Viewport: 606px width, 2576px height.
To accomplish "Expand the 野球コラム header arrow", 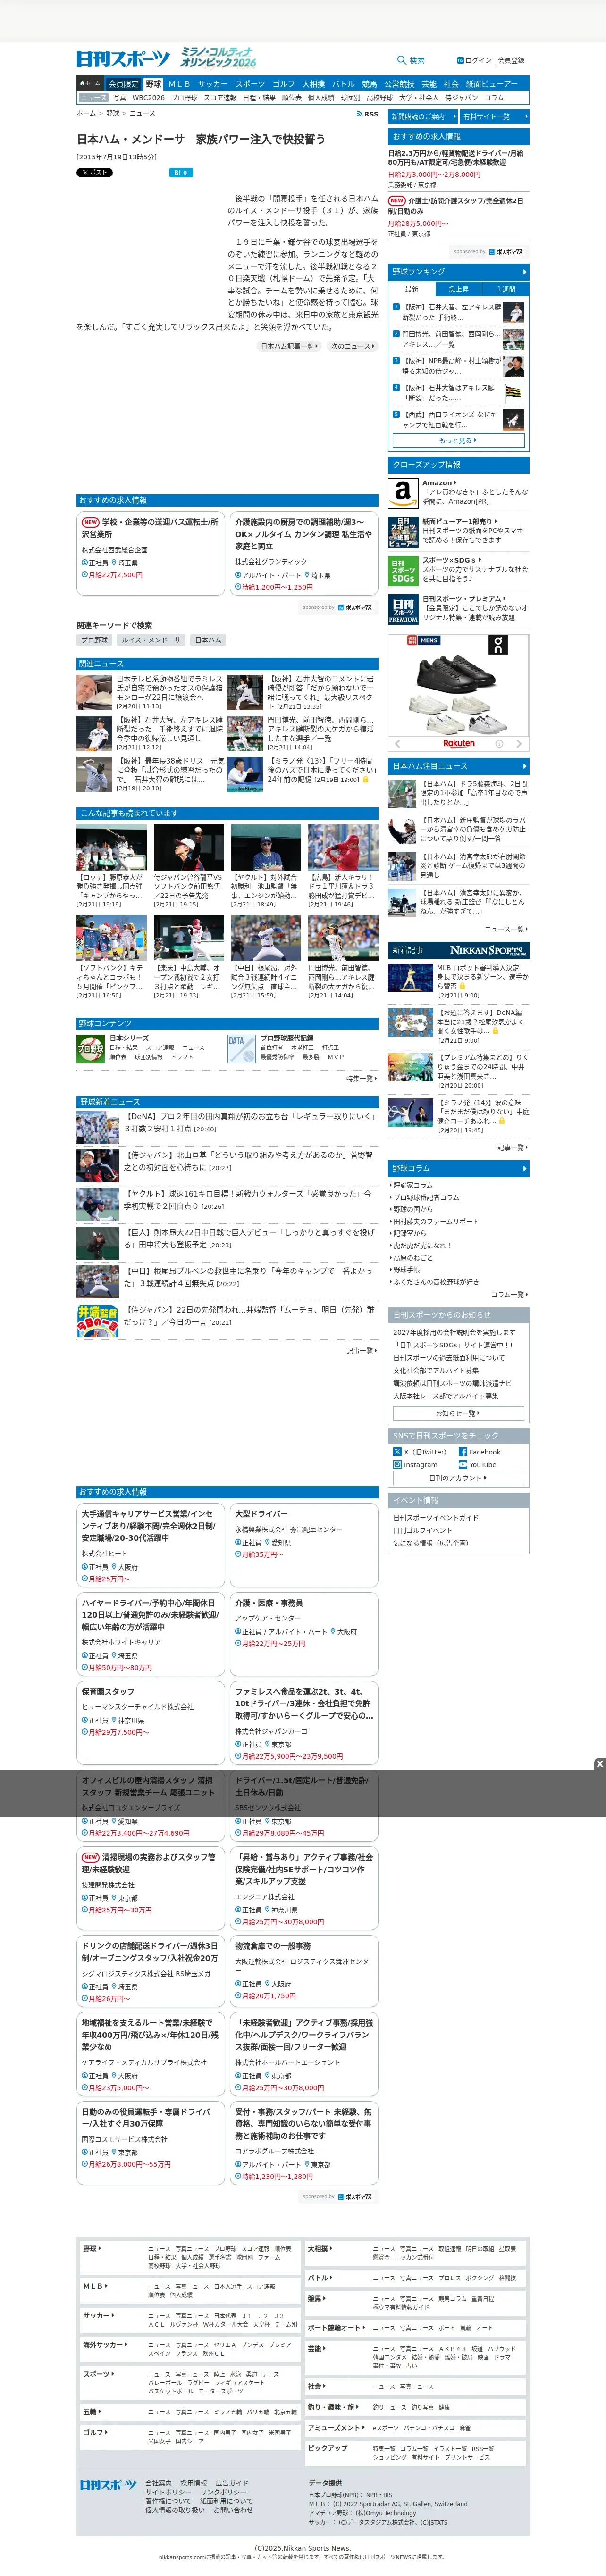I will 524,1168.
